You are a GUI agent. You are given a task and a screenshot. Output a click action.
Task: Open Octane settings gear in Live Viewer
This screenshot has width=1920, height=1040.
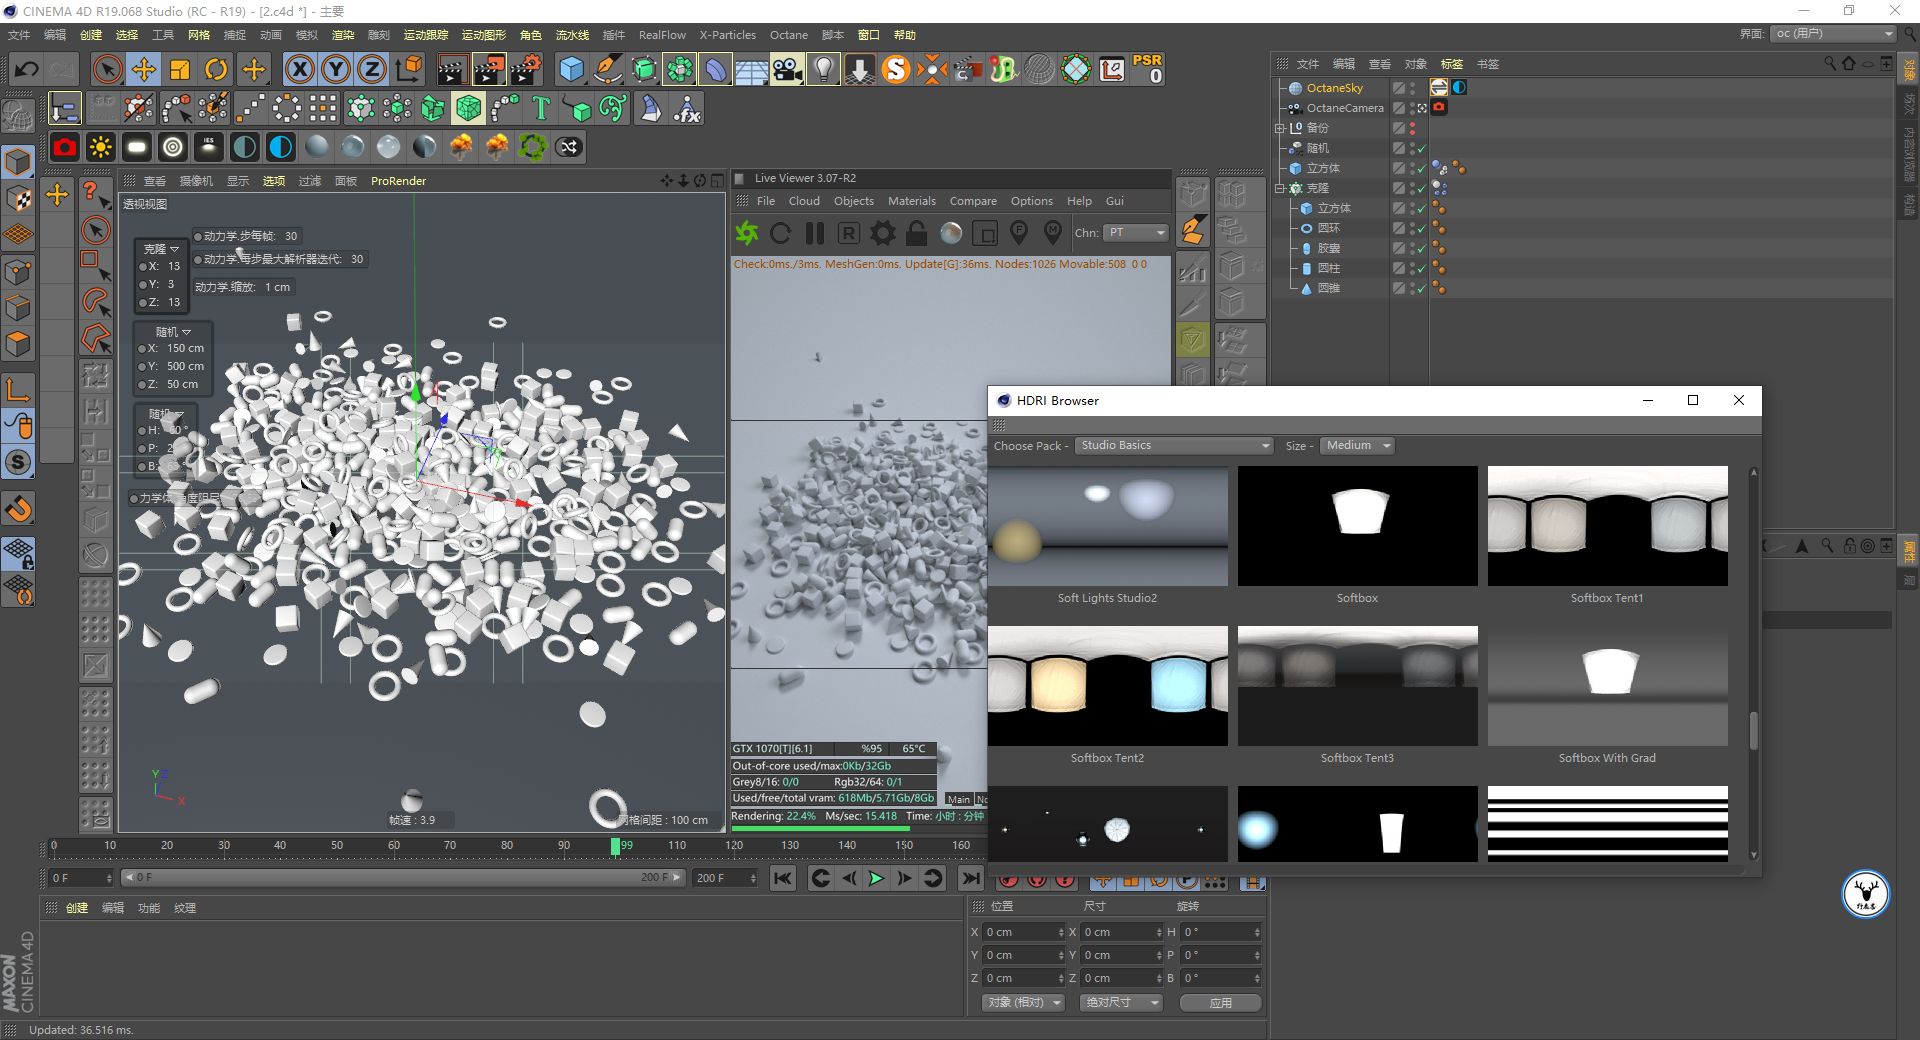click(883, 233)
